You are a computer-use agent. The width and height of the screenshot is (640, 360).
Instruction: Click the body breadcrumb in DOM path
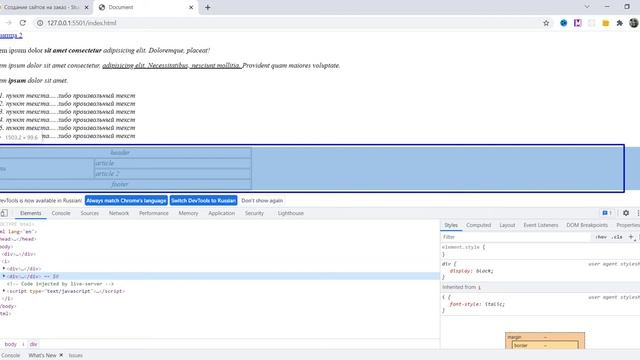tap(11, 344)
